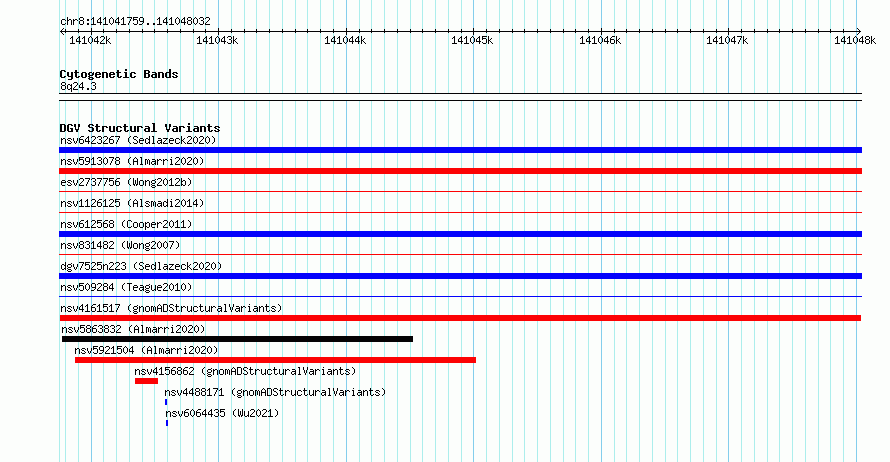Open nsv6064435 (Wu2021) variant label

click(x=222, y=413)
